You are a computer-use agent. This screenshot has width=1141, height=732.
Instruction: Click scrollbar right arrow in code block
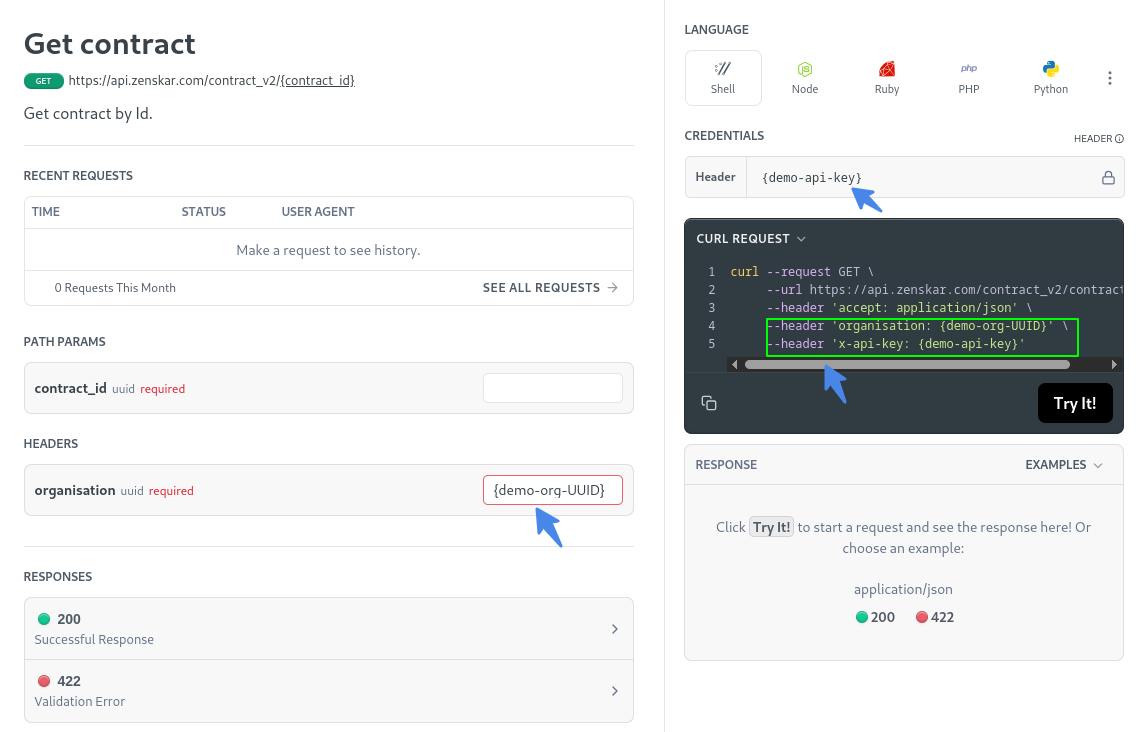pos(1113,365)
